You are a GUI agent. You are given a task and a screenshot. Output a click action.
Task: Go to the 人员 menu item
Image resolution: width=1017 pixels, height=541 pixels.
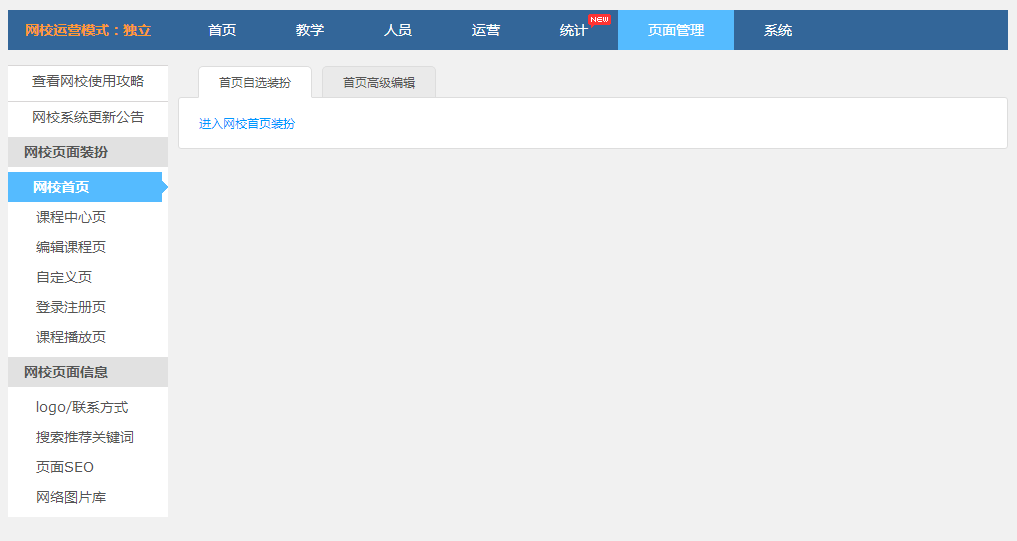(x=398, y=30)
